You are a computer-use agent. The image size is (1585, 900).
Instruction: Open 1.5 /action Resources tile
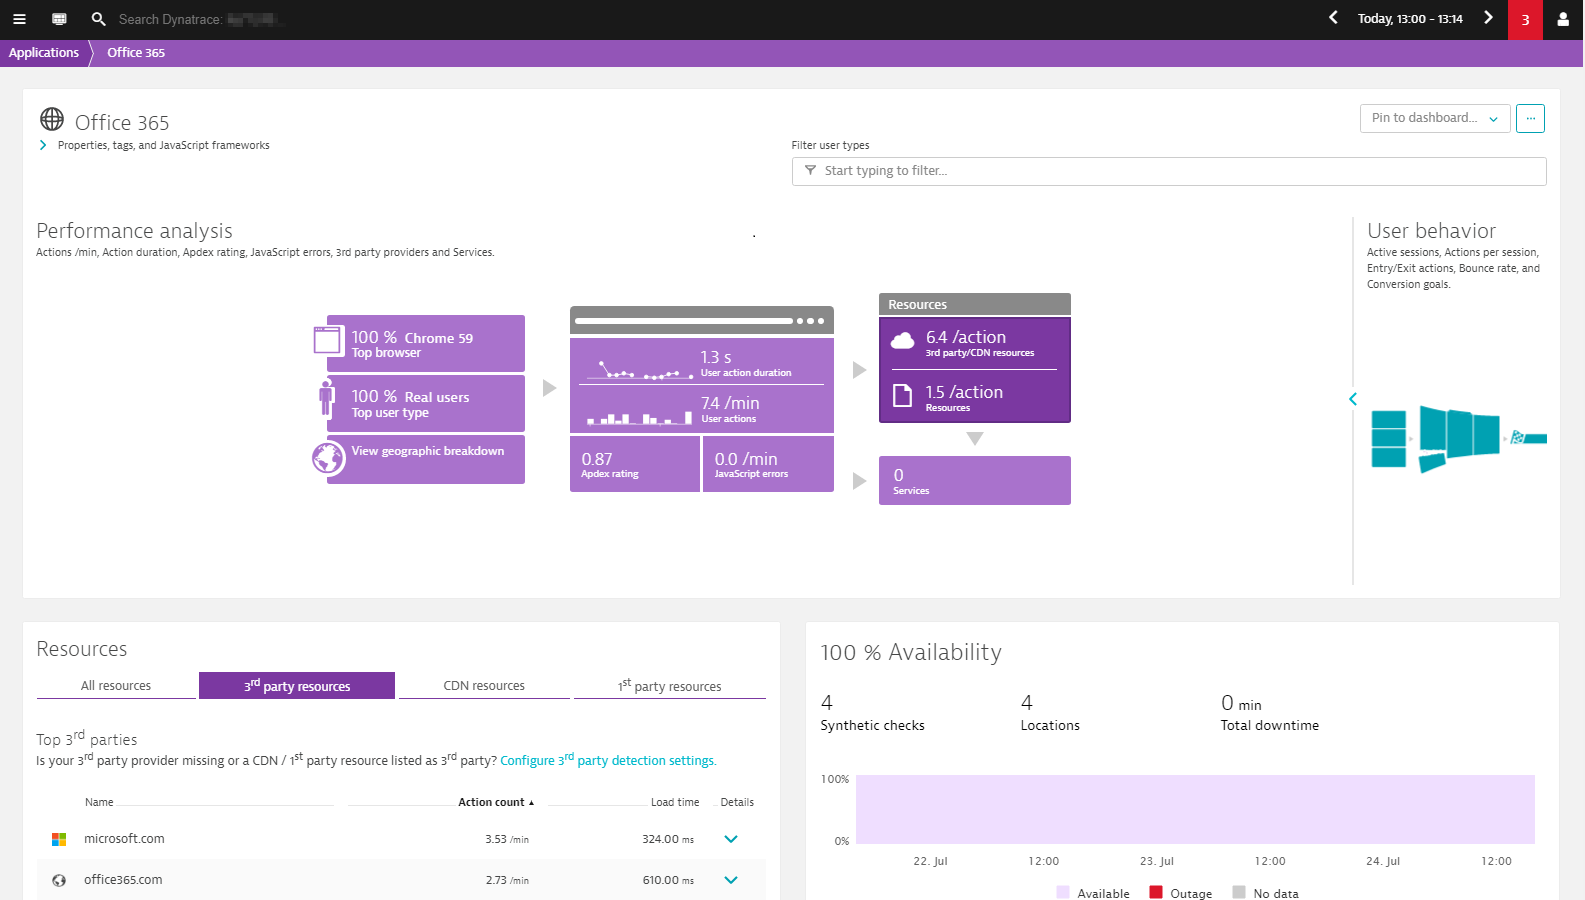click(x=975, y=397)
